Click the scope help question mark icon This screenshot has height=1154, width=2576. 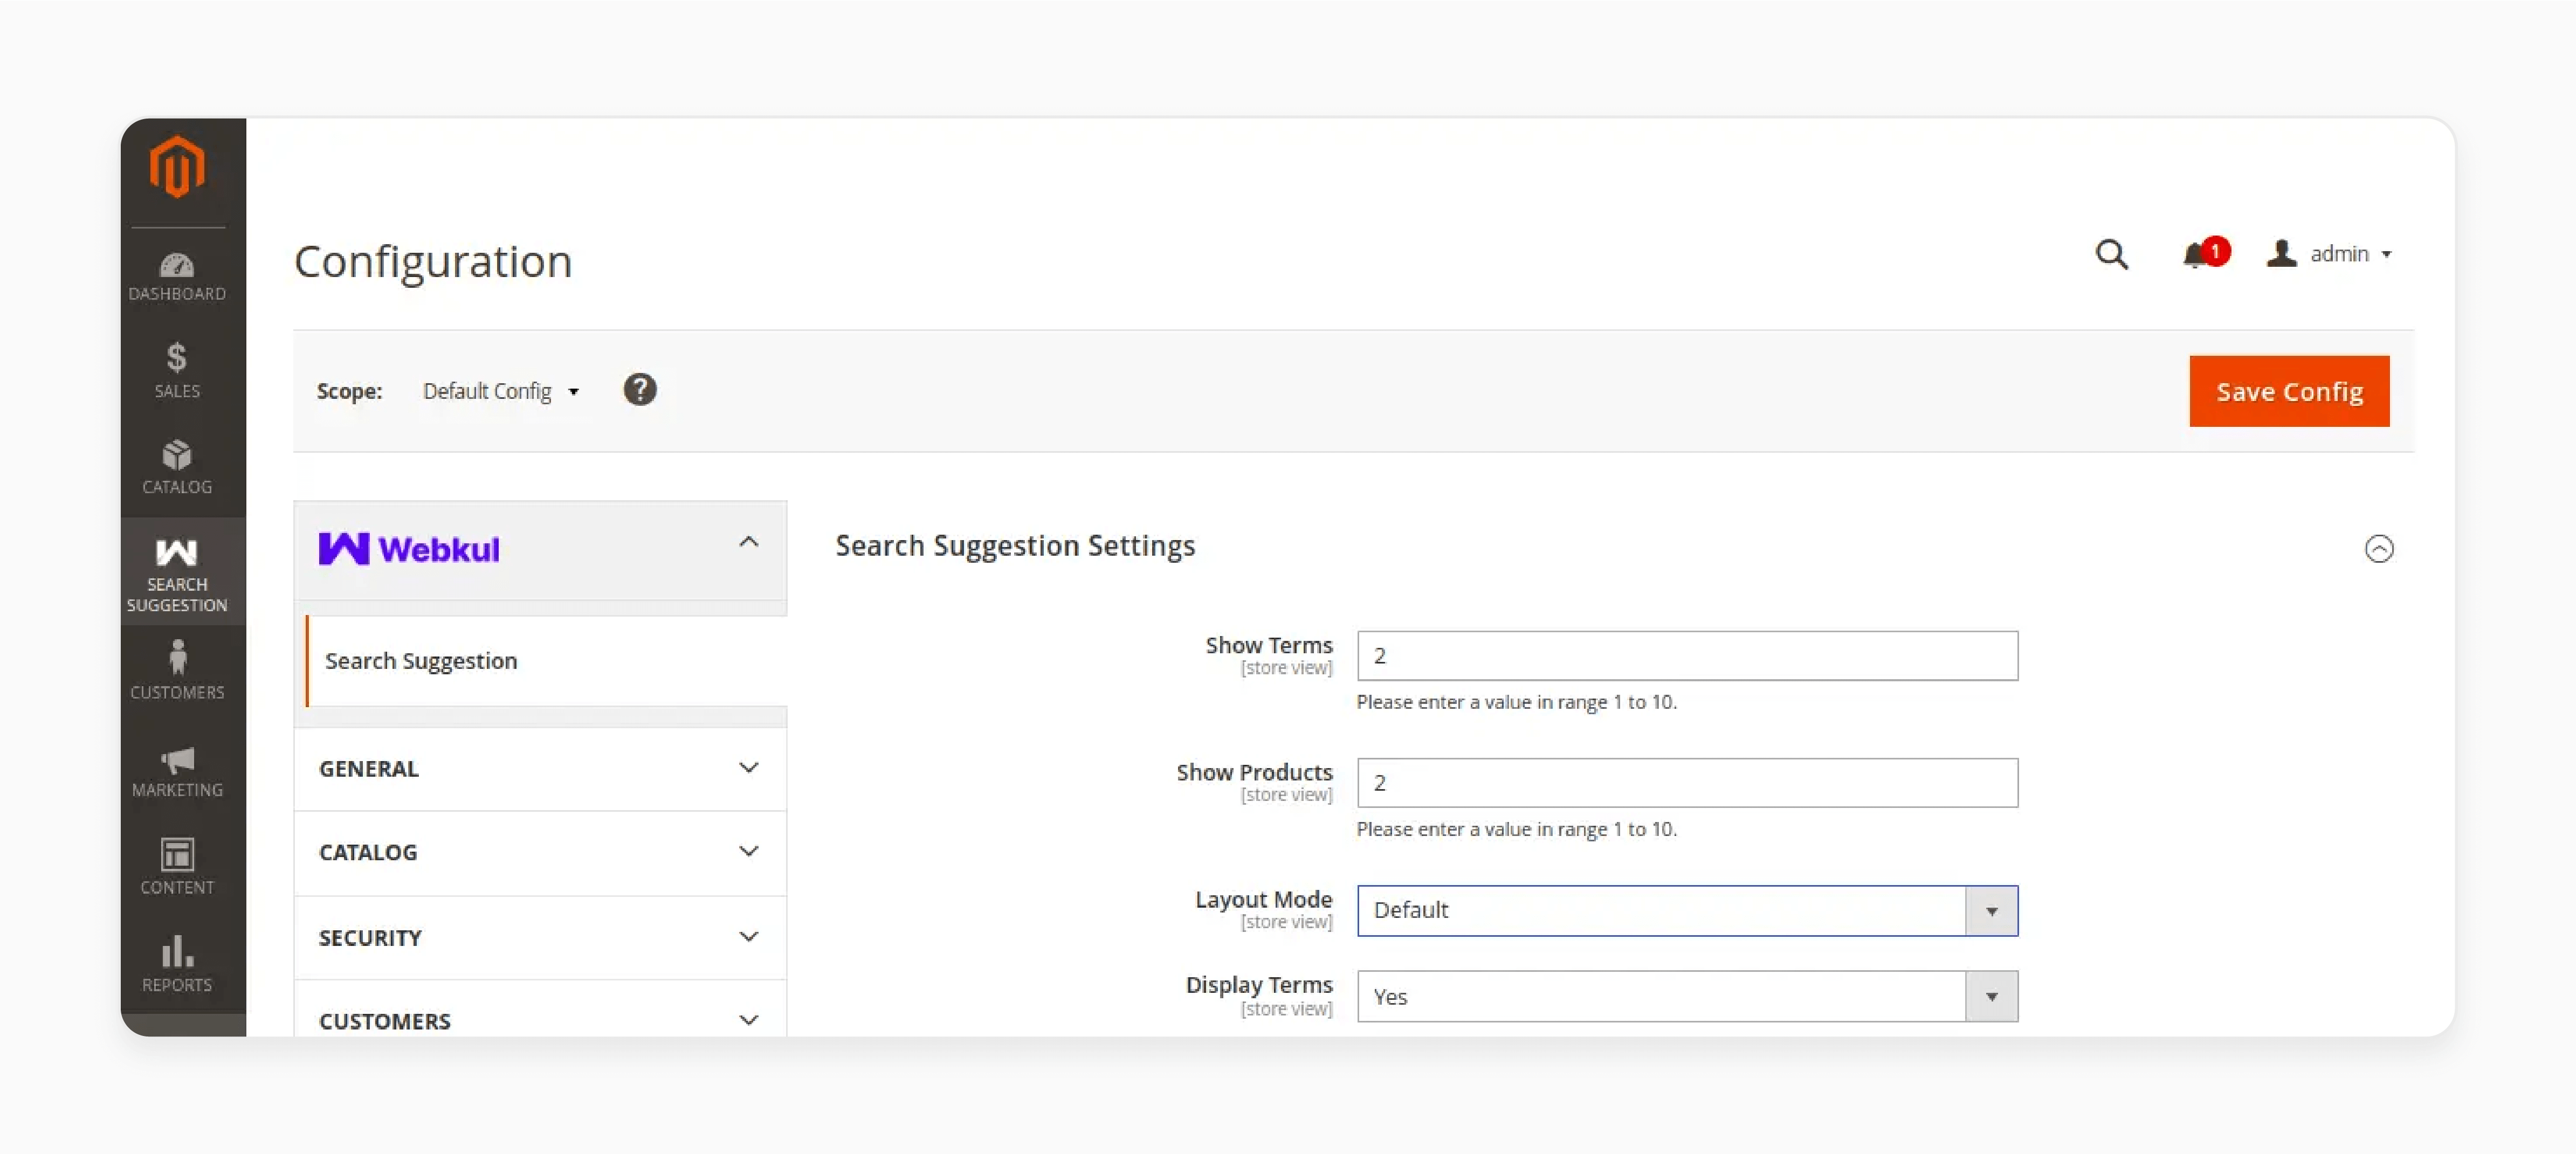pyautogui.click(x=640, y=390)
